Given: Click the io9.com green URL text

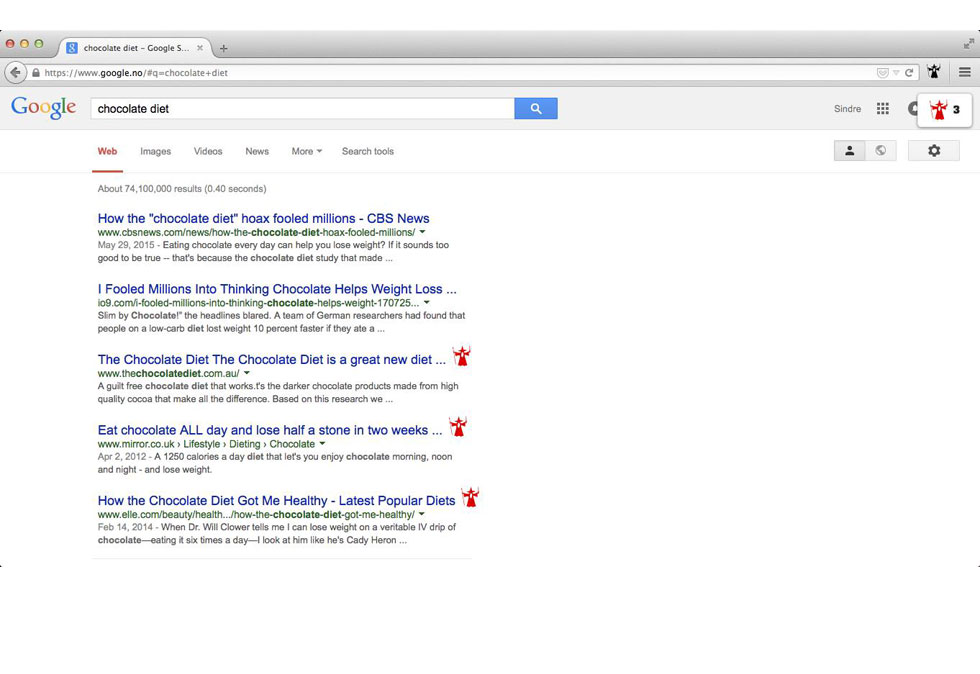Looking at the screenshot, I should tap(258, 303).
